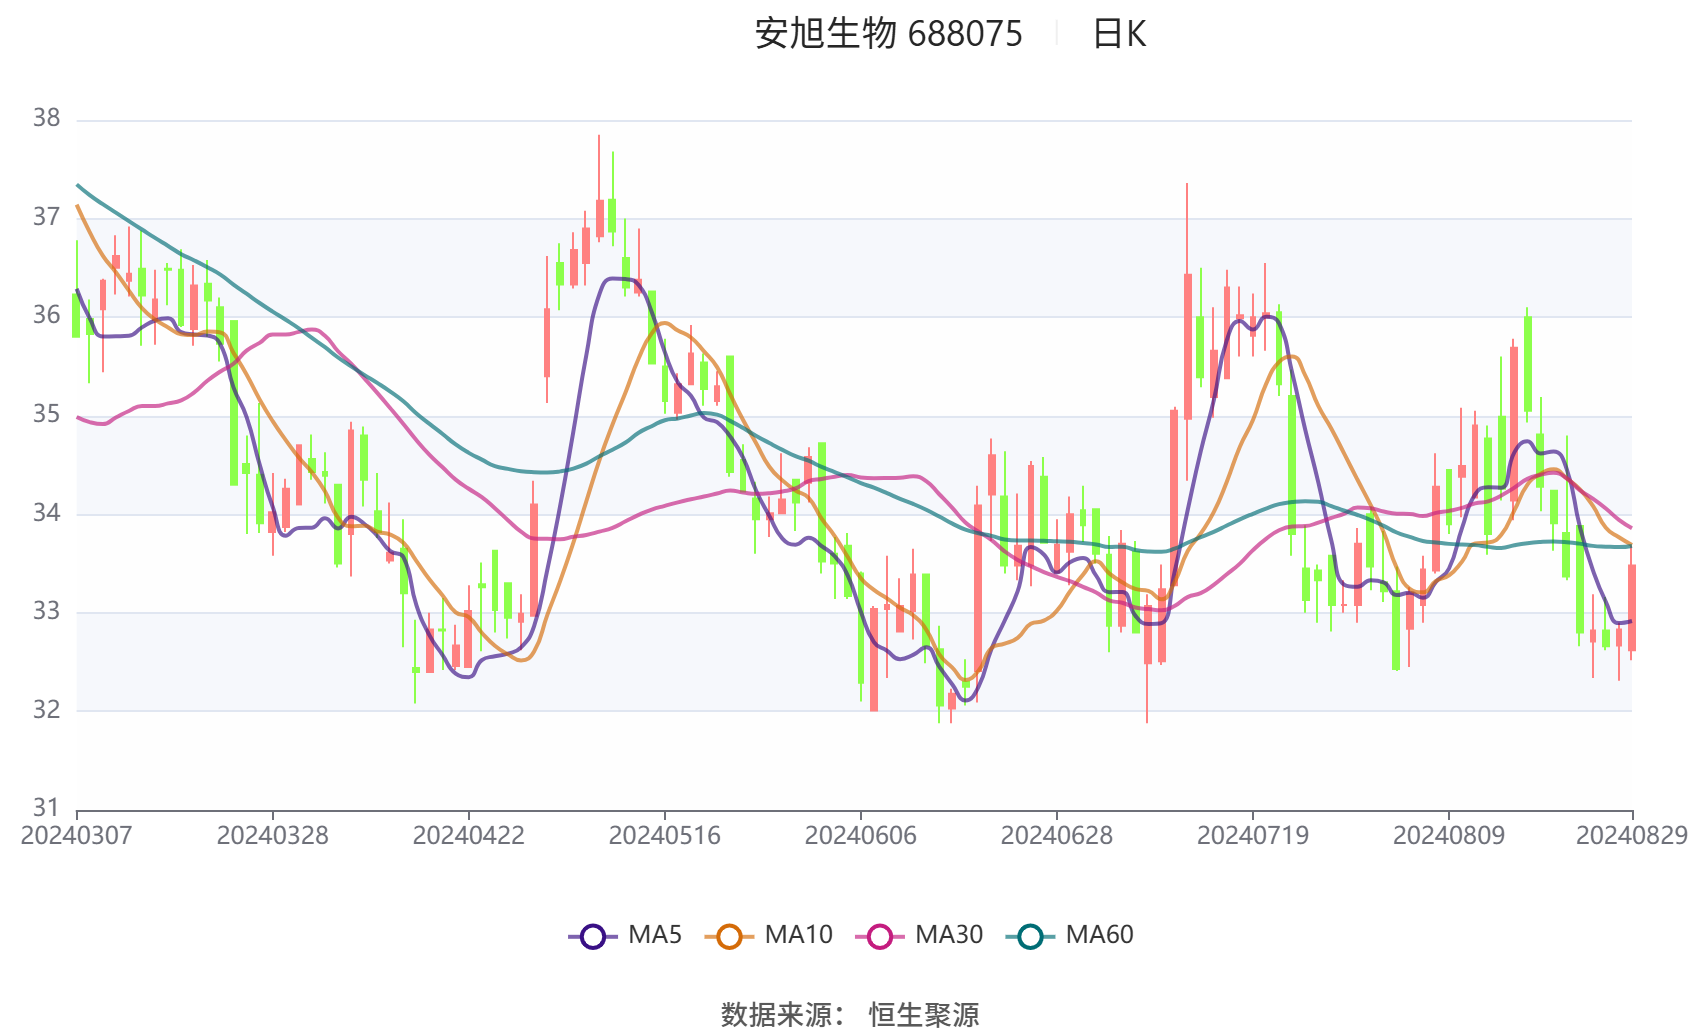The height and width of the screenshot is (1034, 1700).
Task: Toggle the MA5 legend series
Action: 625,935
